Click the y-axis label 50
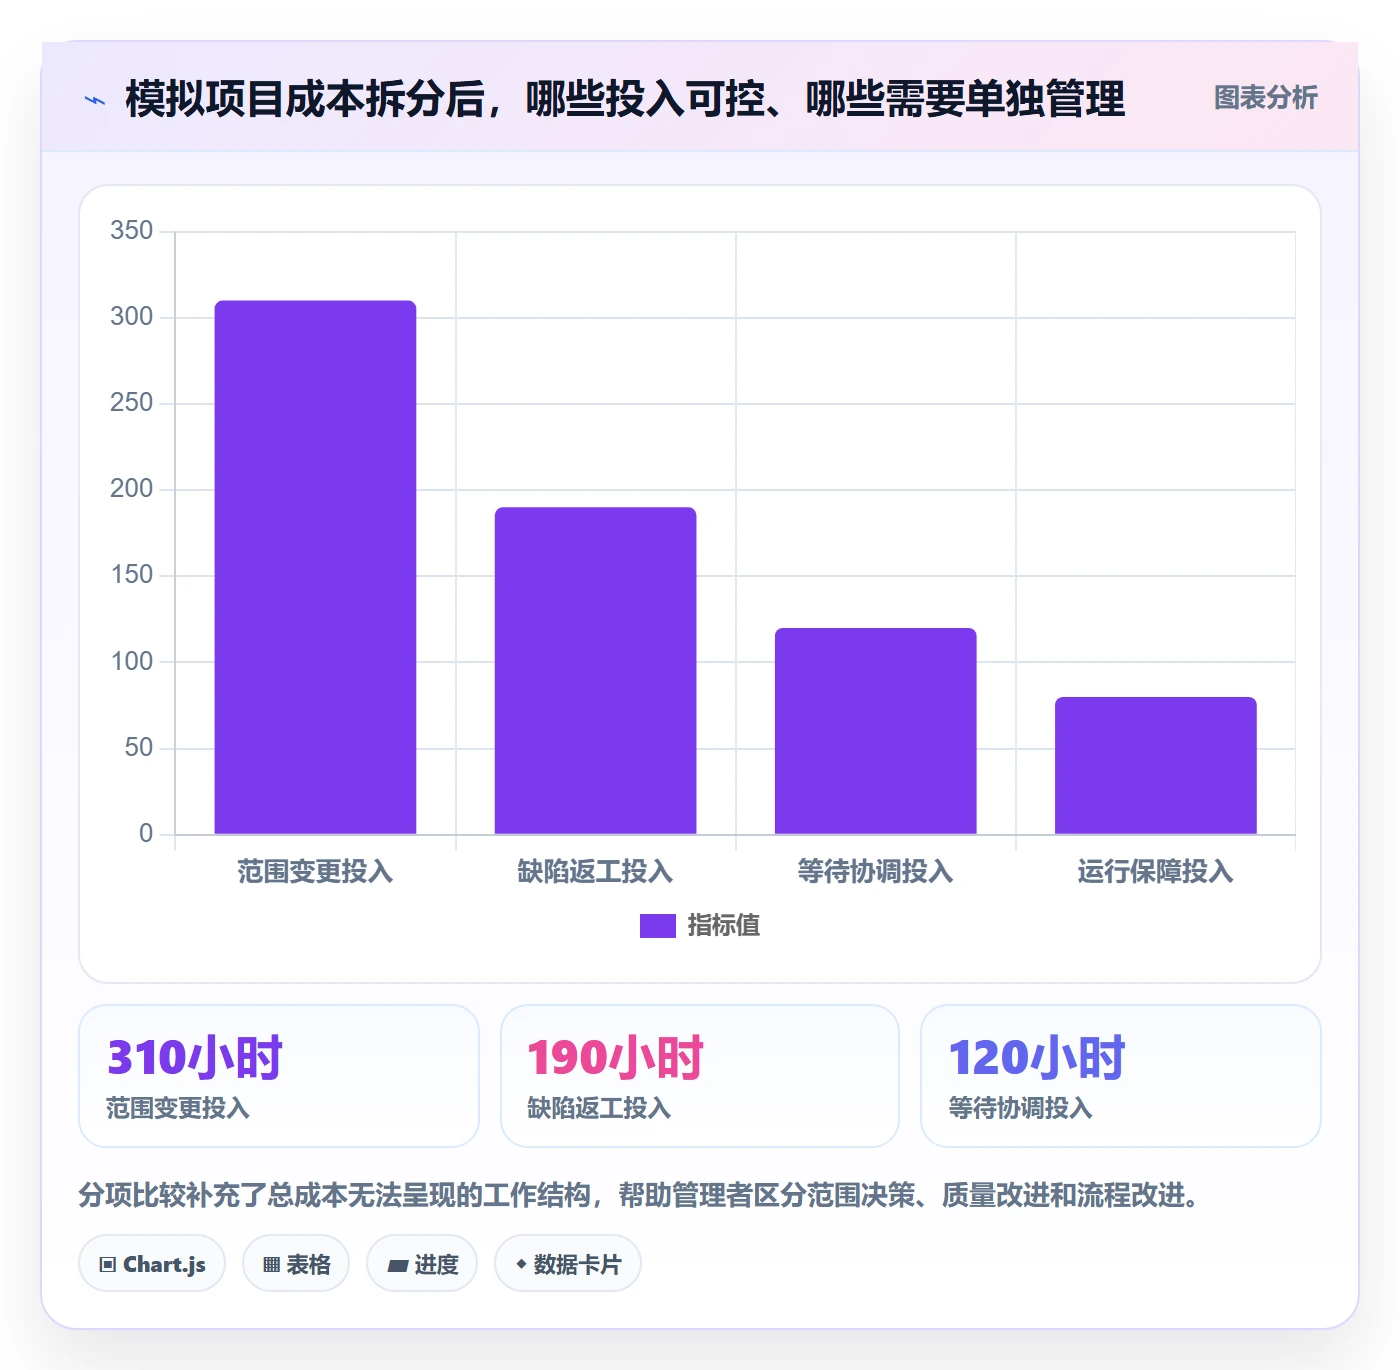Screen dimensions: 1400x1370 [139, 748]
